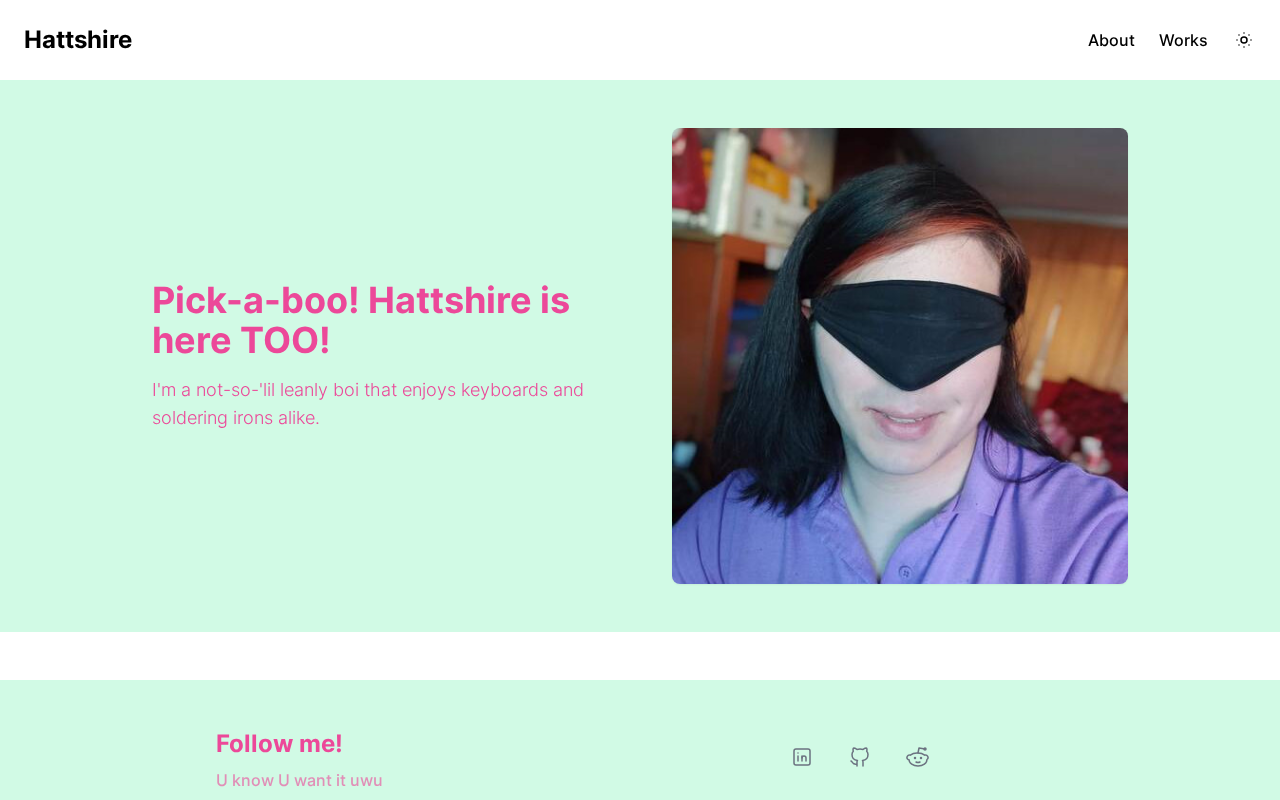
Task: Open the Reddit profile icon
Action: click(918, 757)
